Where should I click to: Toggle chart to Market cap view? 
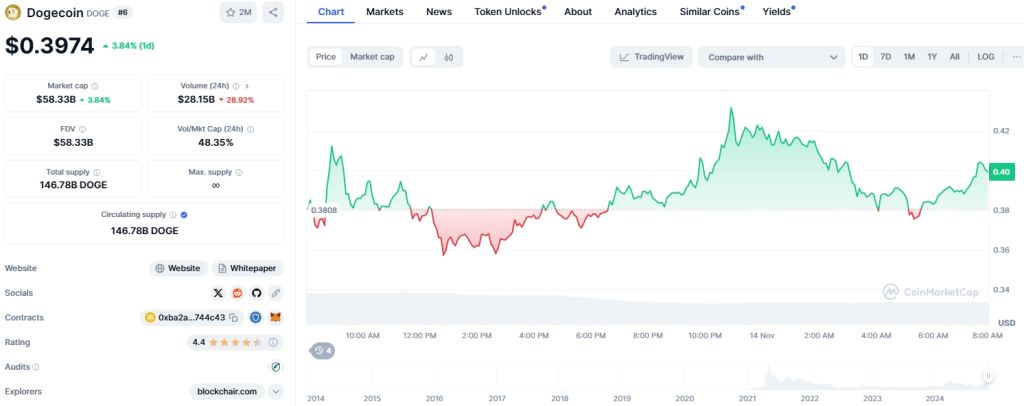pos(372,57)
